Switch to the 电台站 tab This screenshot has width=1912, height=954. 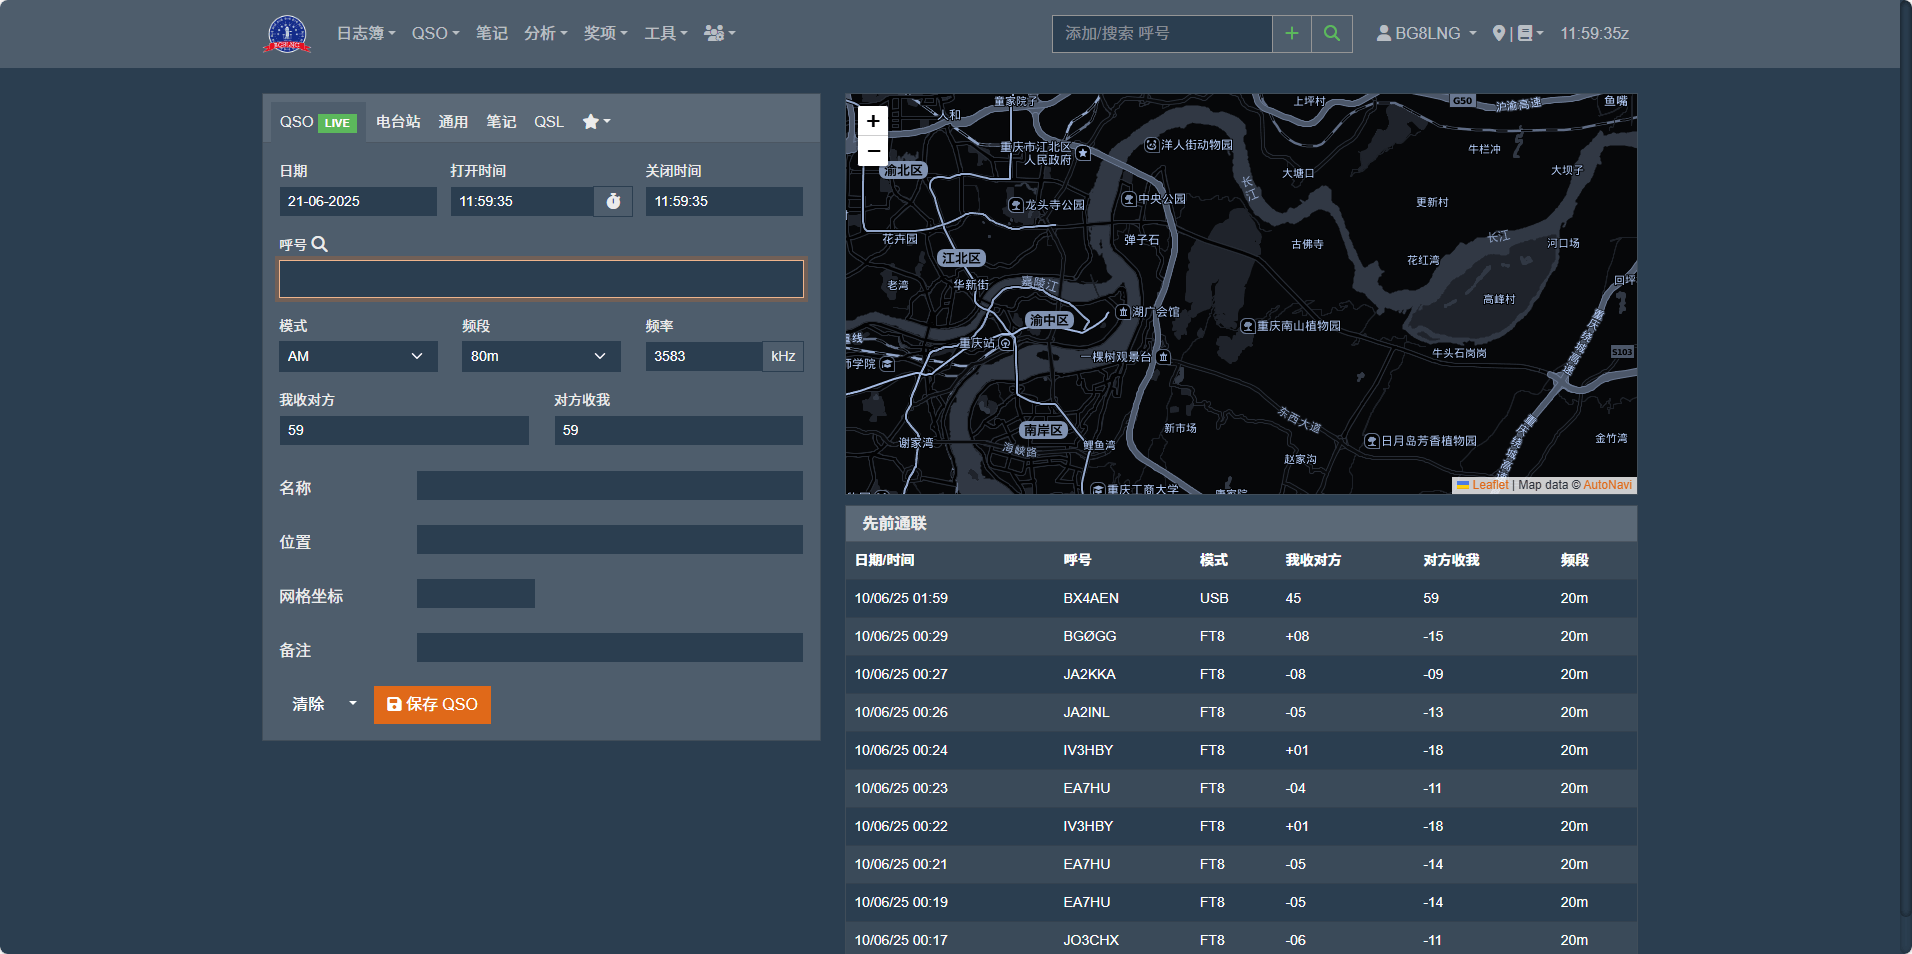pyautogui.click(x=398, y=122)
